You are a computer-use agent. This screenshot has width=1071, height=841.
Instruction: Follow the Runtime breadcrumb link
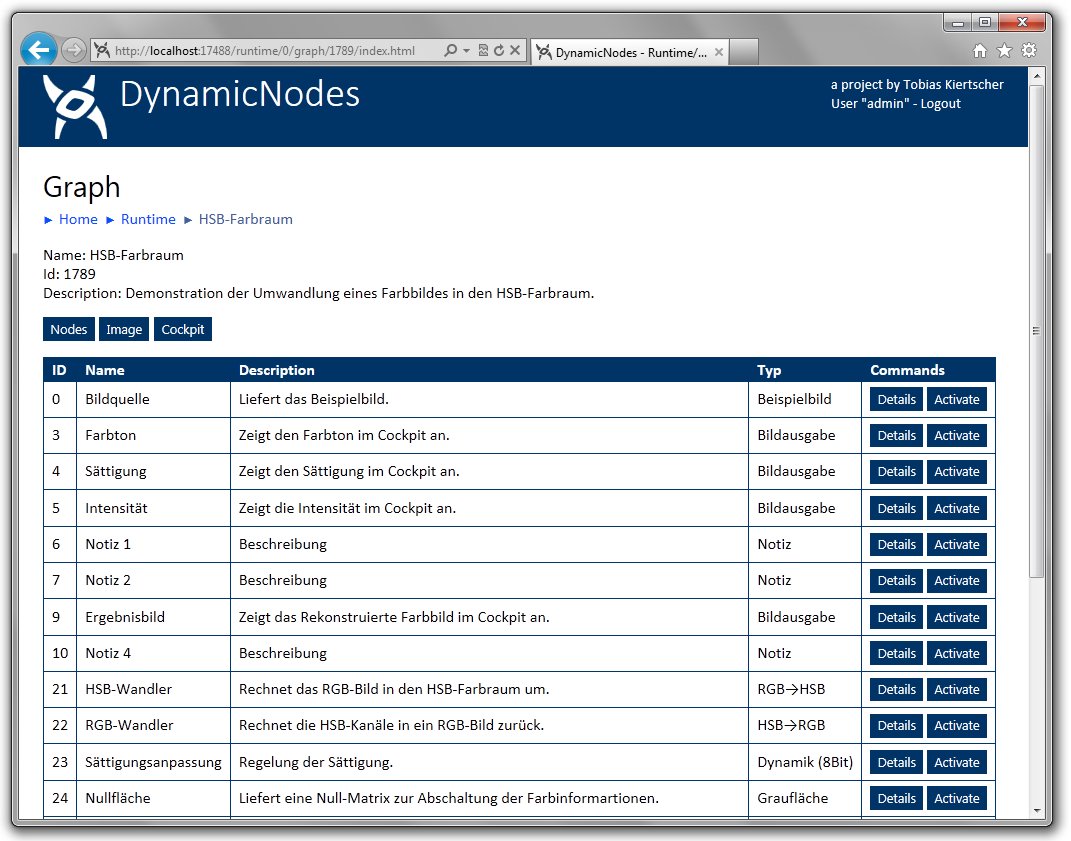click(x=148, y=219)
